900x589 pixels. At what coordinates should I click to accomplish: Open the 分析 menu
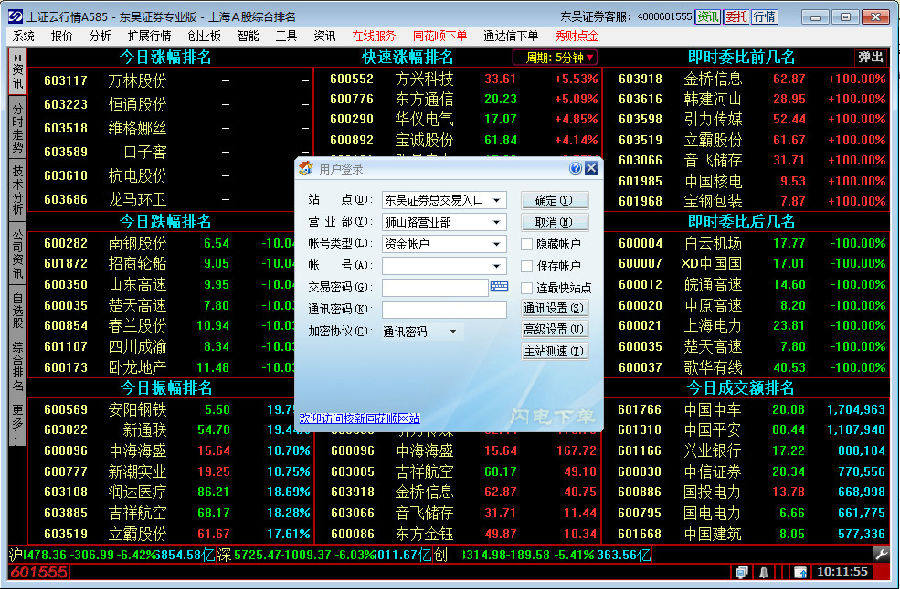[100, 36]
